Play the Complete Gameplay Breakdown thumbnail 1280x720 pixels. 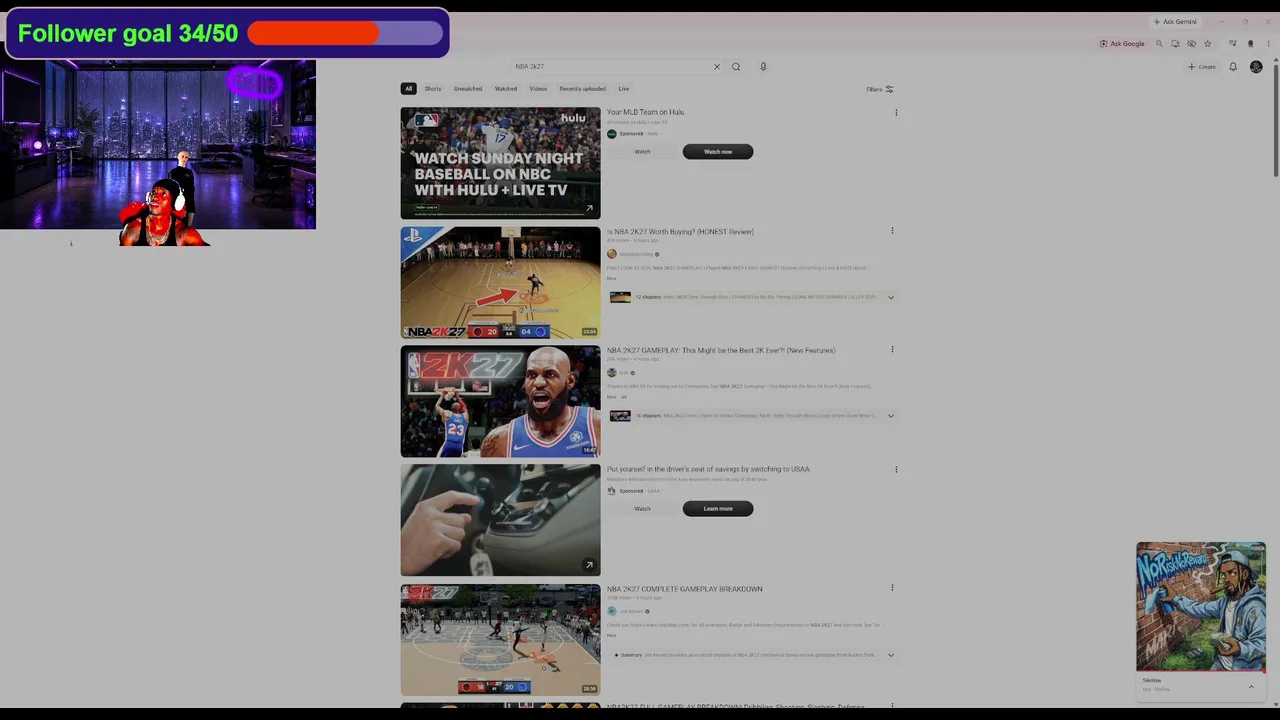click(x=500, y=640)
